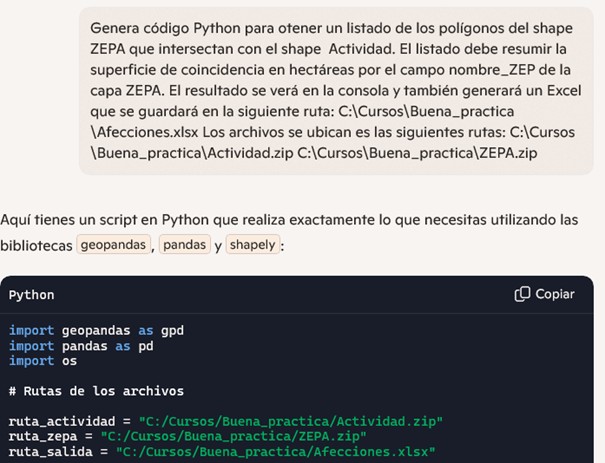
Task: Click the Copiar label
Action: point(555,294)
